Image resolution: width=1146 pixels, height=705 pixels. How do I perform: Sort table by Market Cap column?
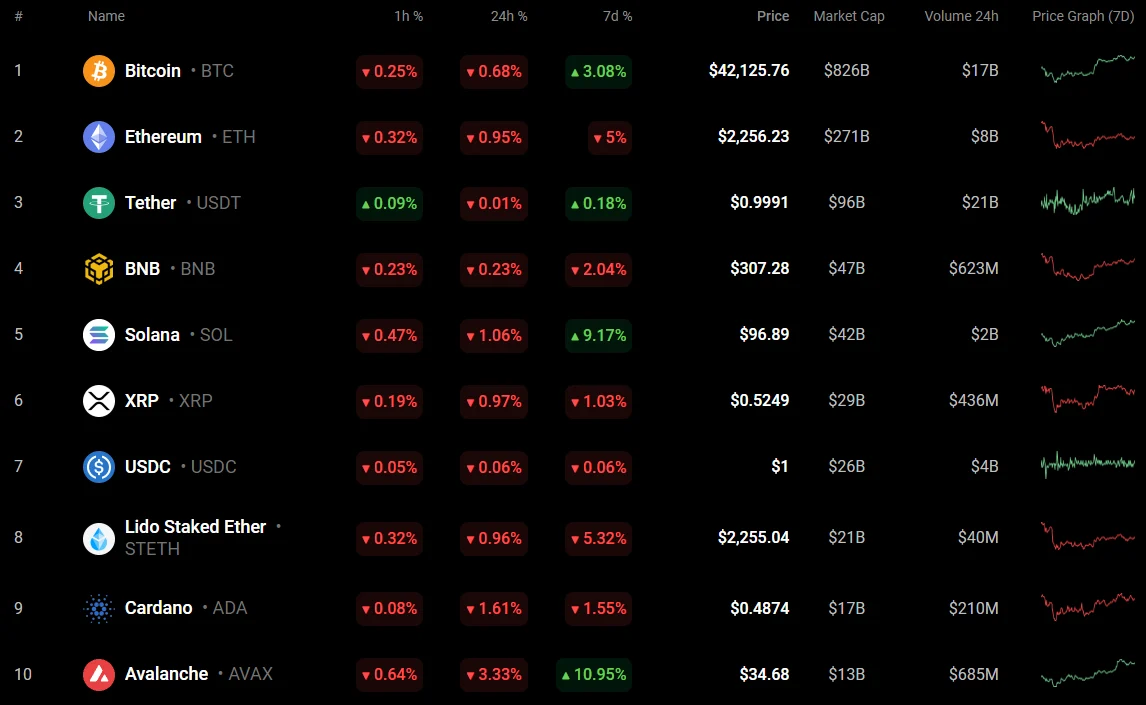[x=848, y=16]
